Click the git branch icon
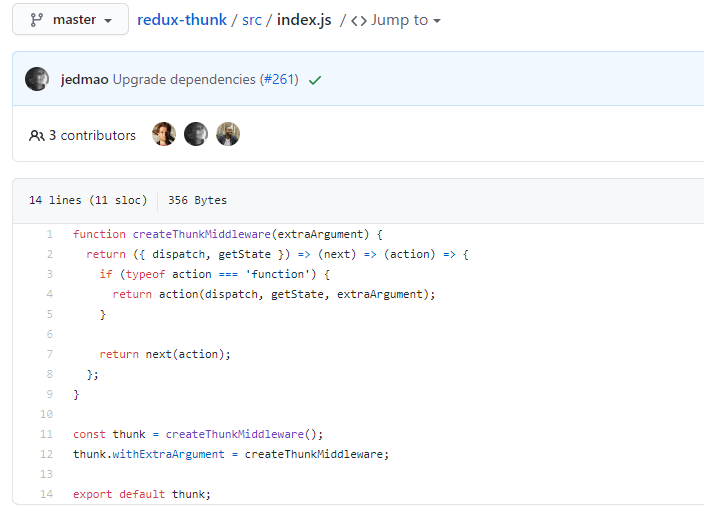 36,20
